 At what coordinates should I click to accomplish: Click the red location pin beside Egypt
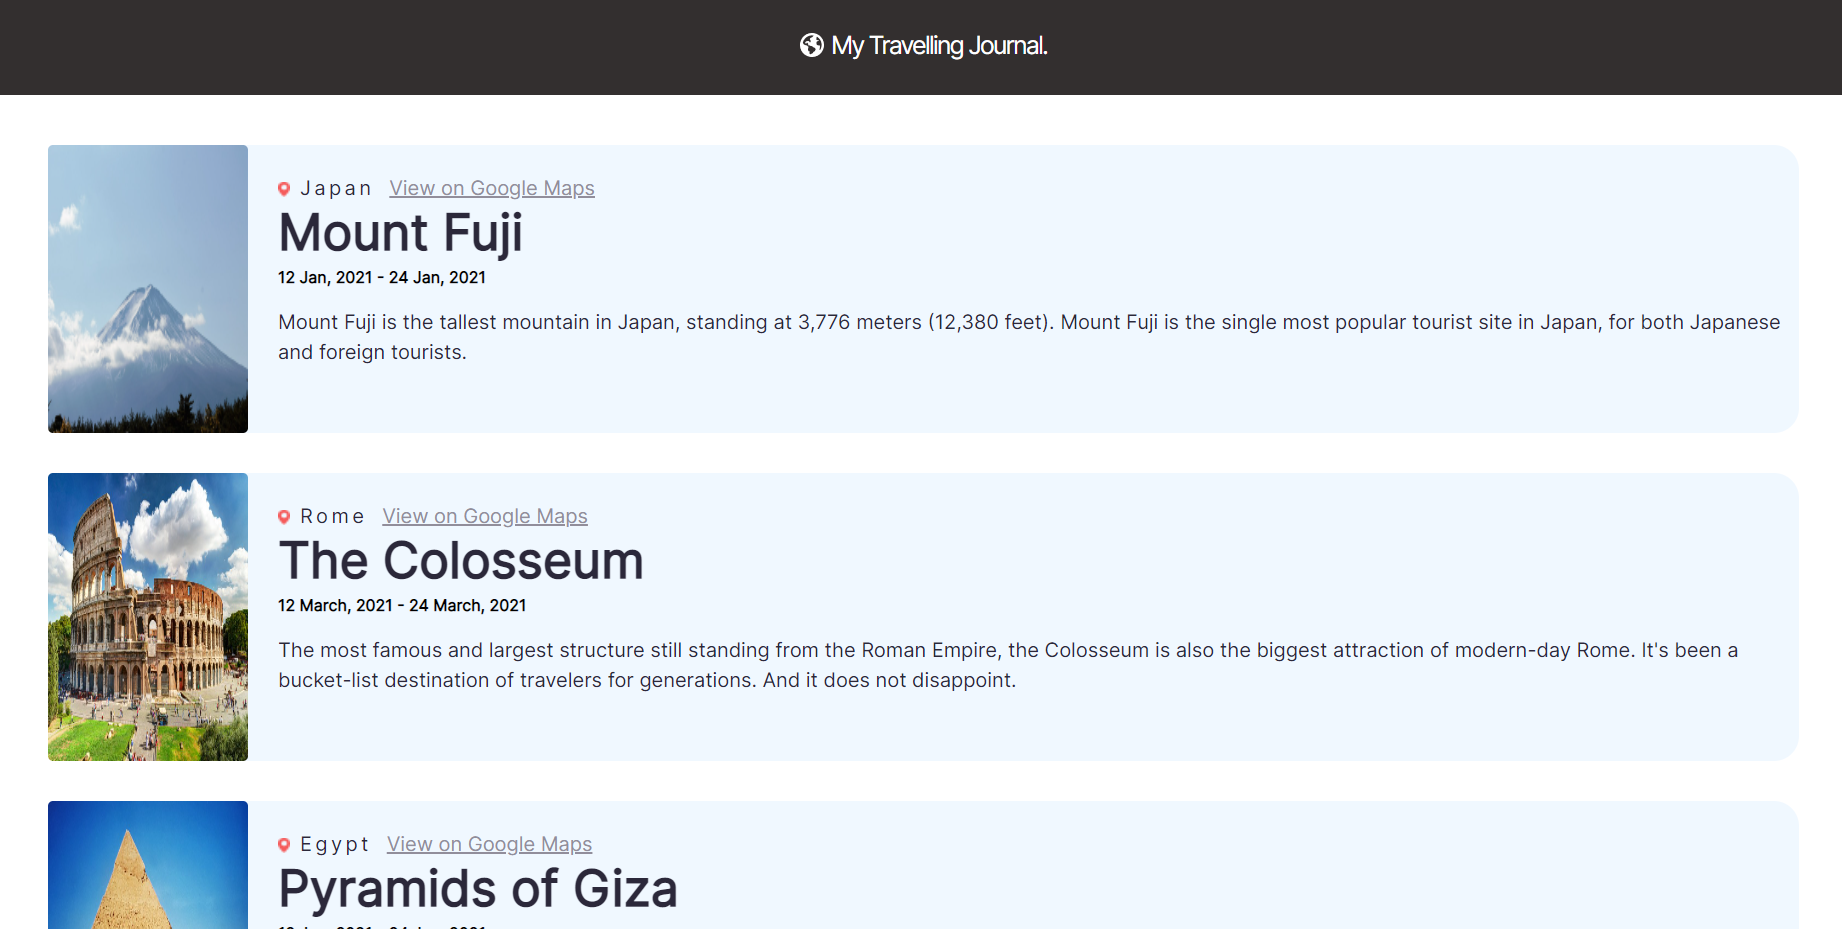click(284, 845)
